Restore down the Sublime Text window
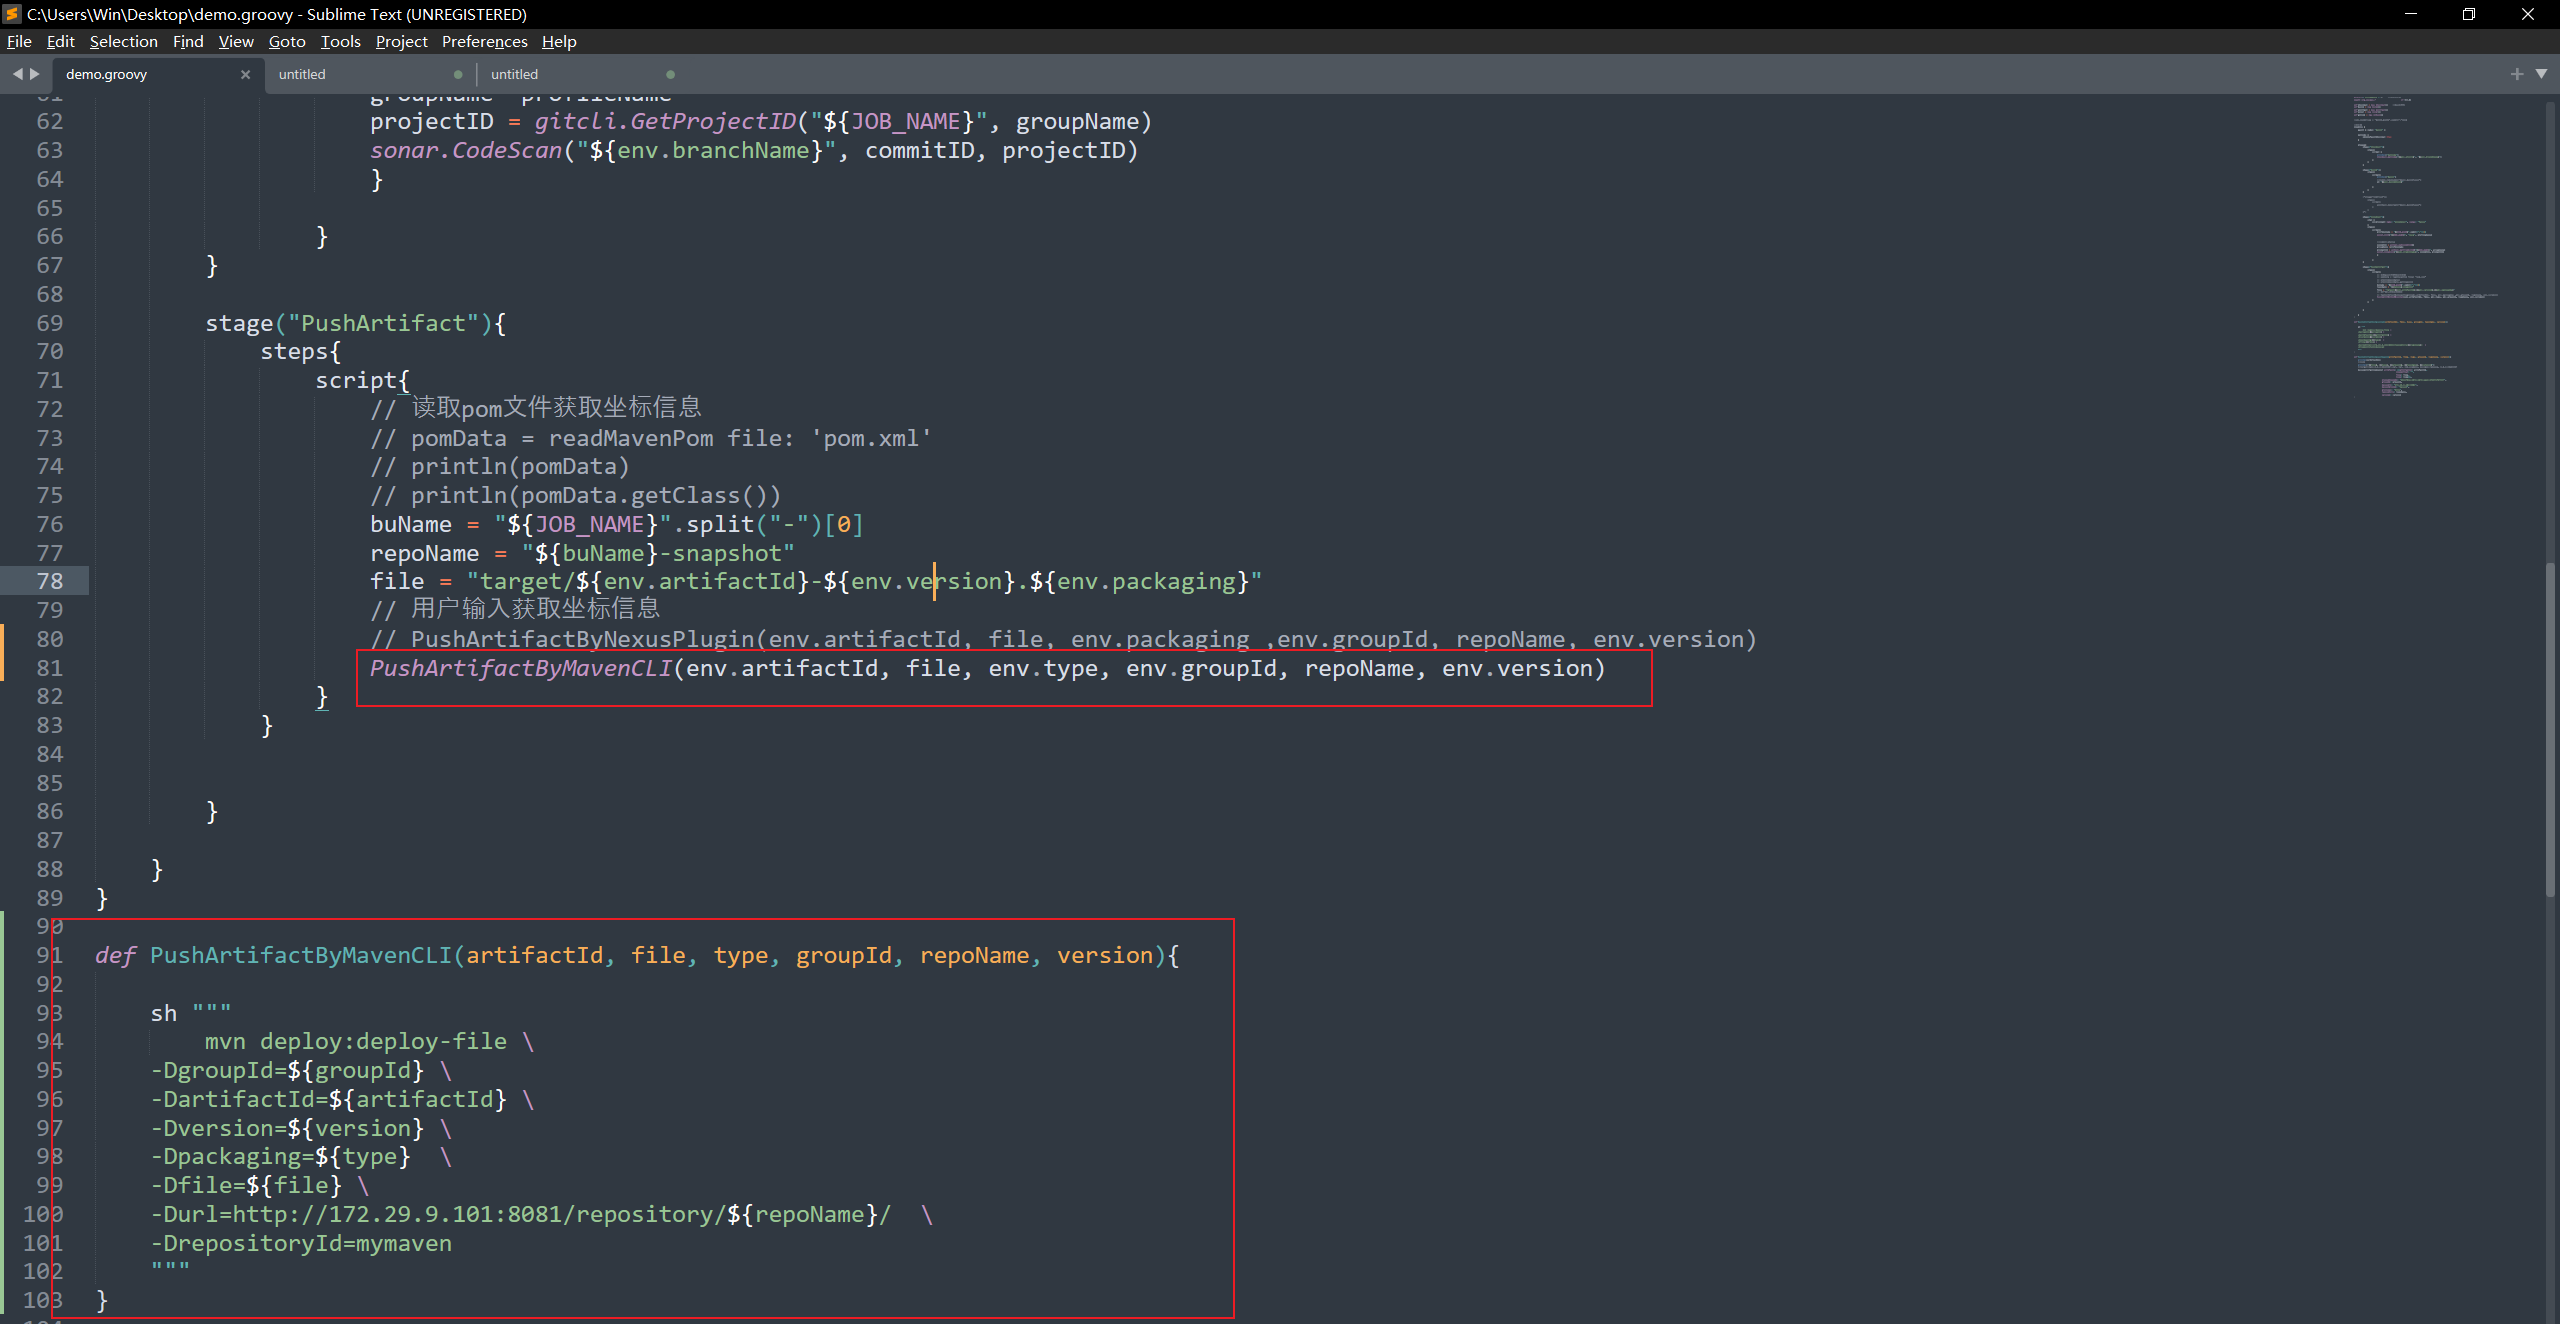 click(2468, 14)
